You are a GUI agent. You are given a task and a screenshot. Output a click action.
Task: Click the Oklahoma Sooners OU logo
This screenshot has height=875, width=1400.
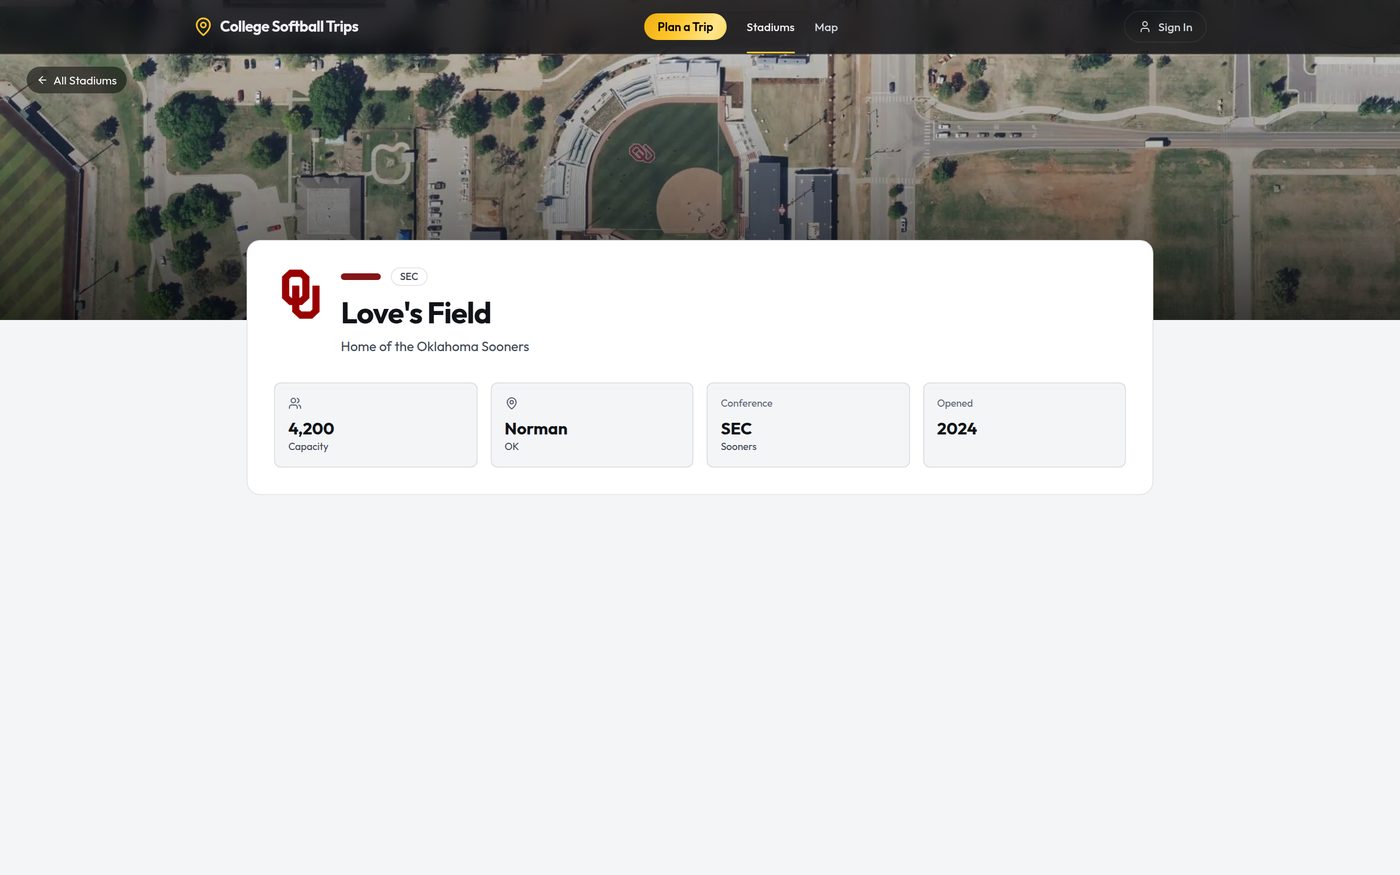tap(301, 294)
